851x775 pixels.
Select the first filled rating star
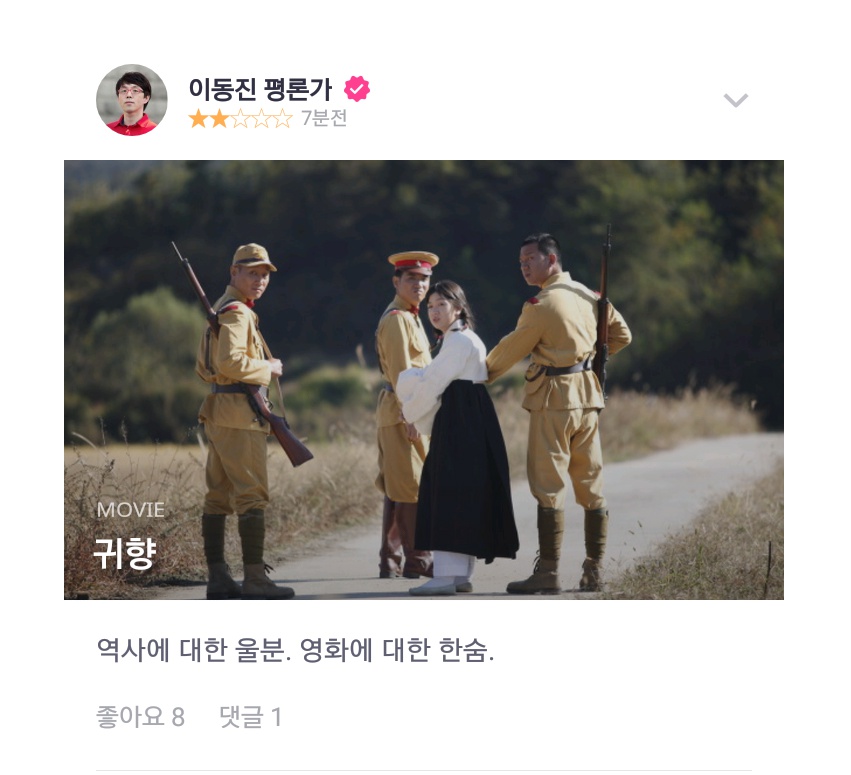pos(199,118)
